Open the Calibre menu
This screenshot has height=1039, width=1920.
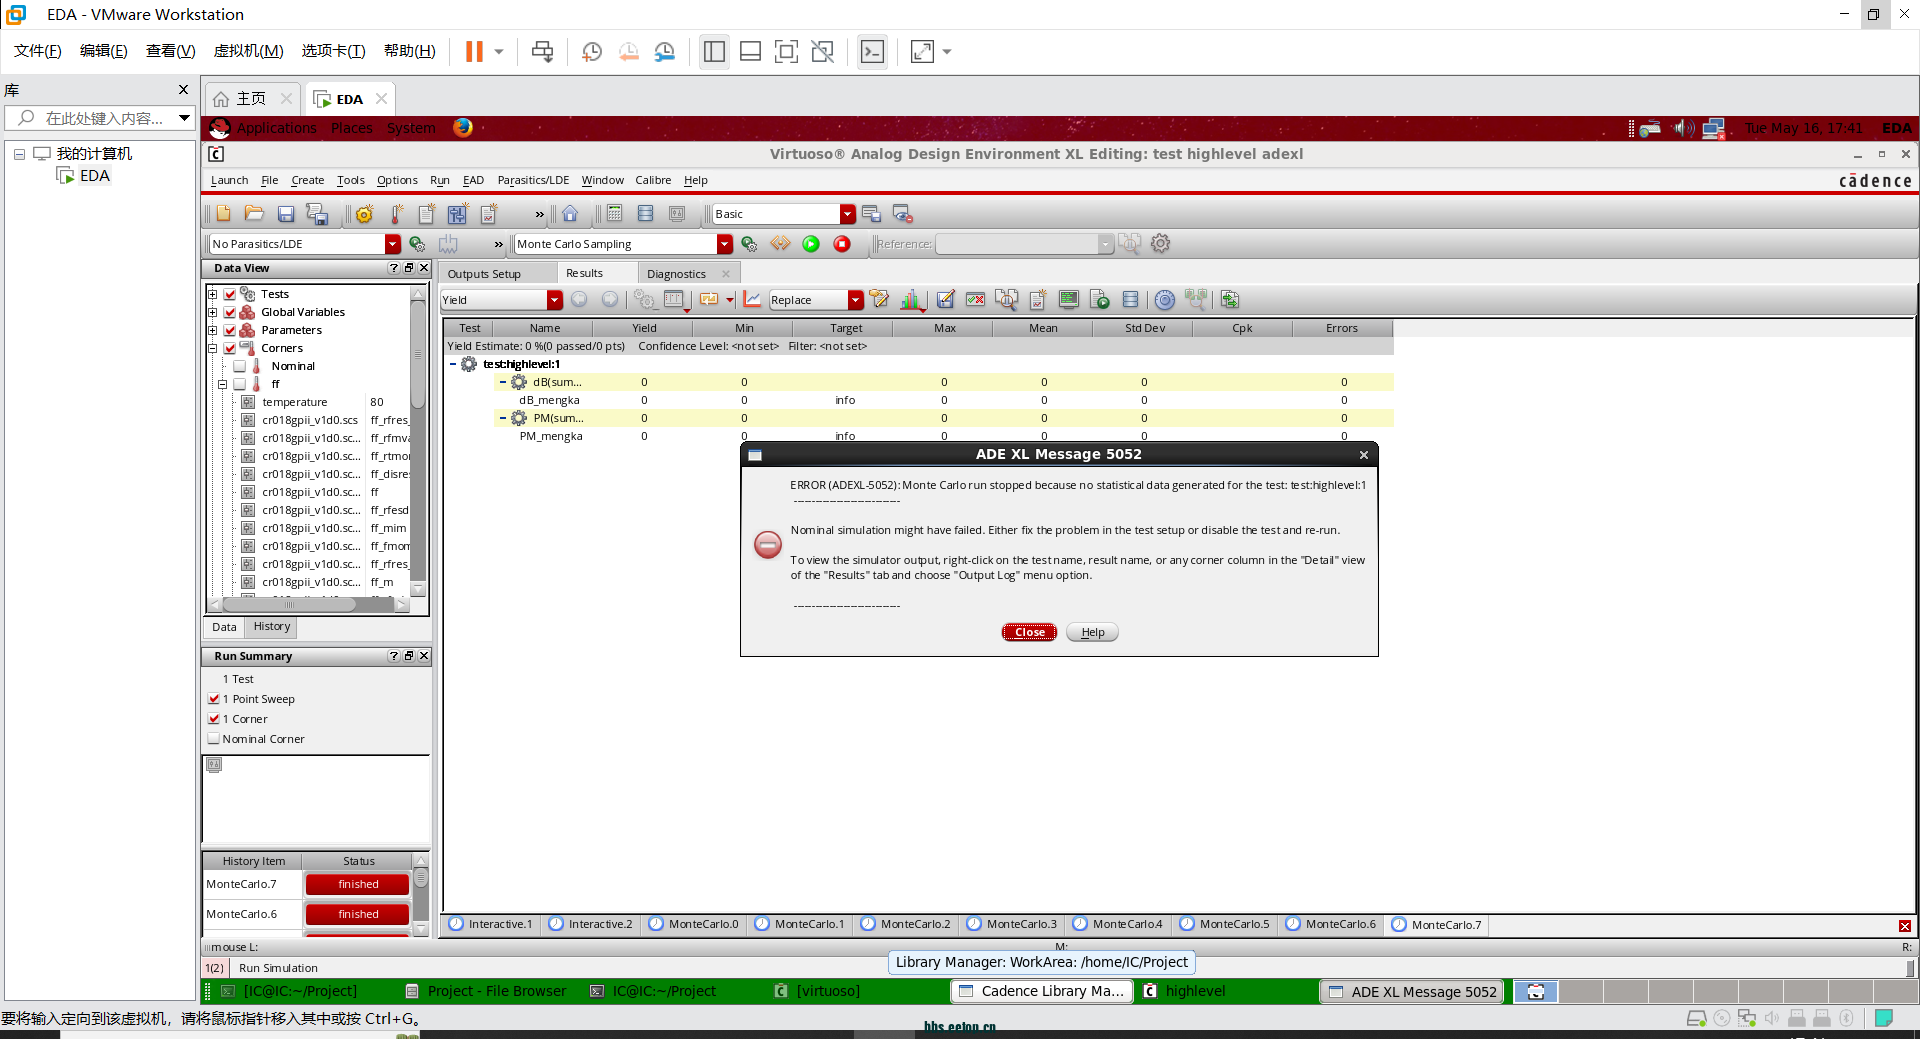[653, 180]
